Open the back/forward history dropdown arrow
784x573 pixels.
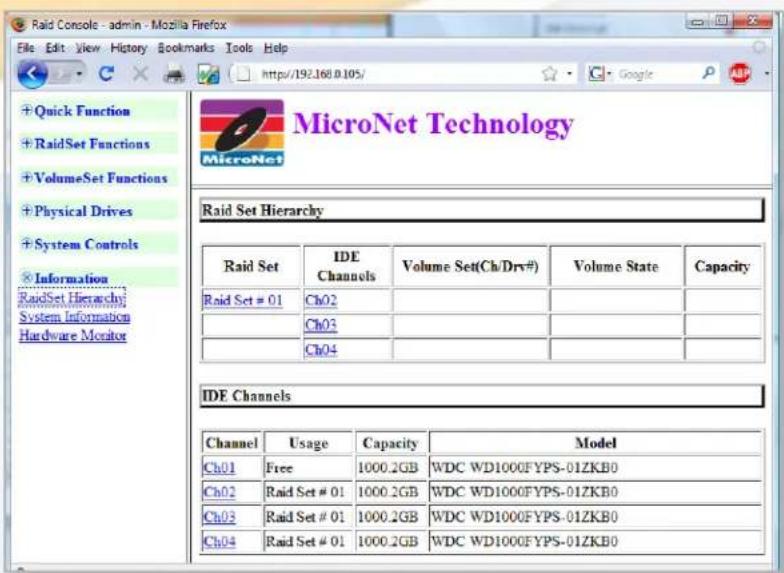79,74
